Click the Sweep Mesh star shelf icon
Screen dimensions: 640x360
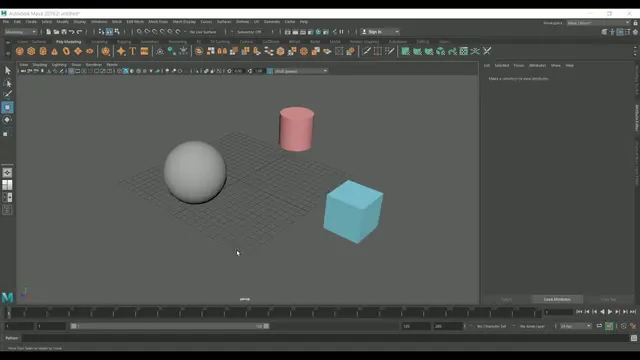(121, 51)
